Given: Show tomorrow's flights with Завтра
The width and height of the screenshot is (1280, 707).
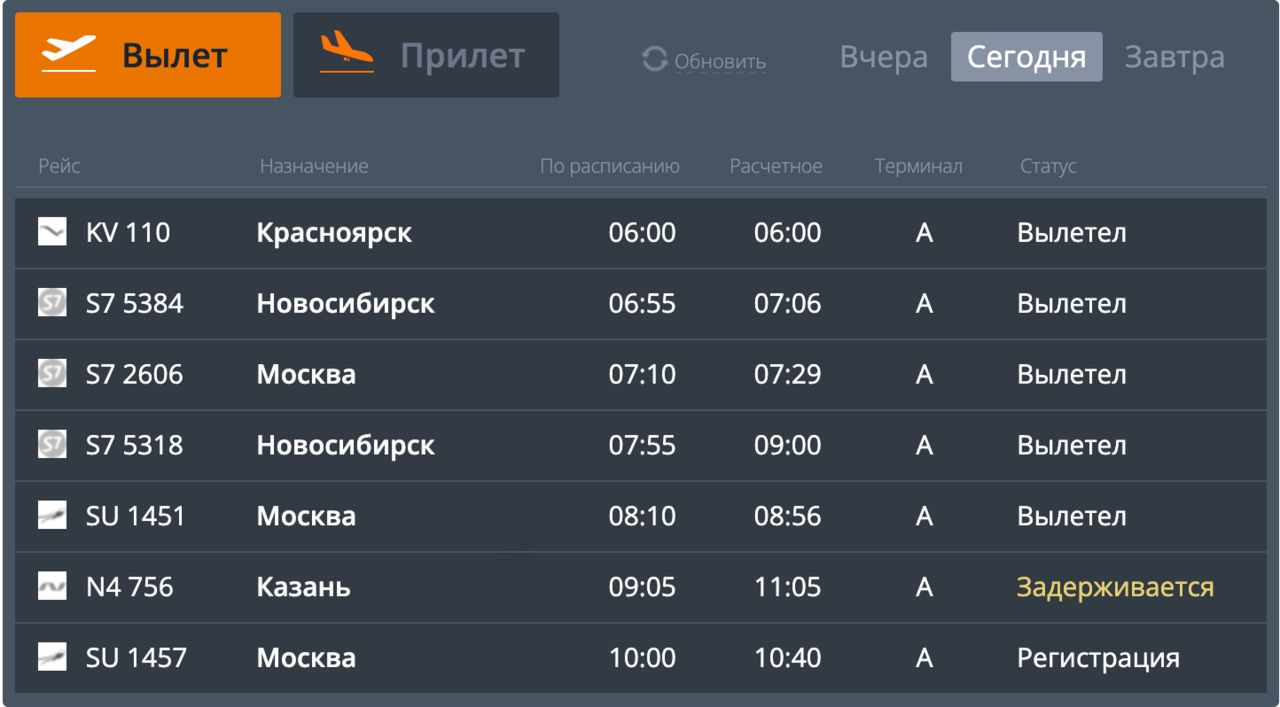Looking at the screenshot, I should click(x=1174, y=57).
